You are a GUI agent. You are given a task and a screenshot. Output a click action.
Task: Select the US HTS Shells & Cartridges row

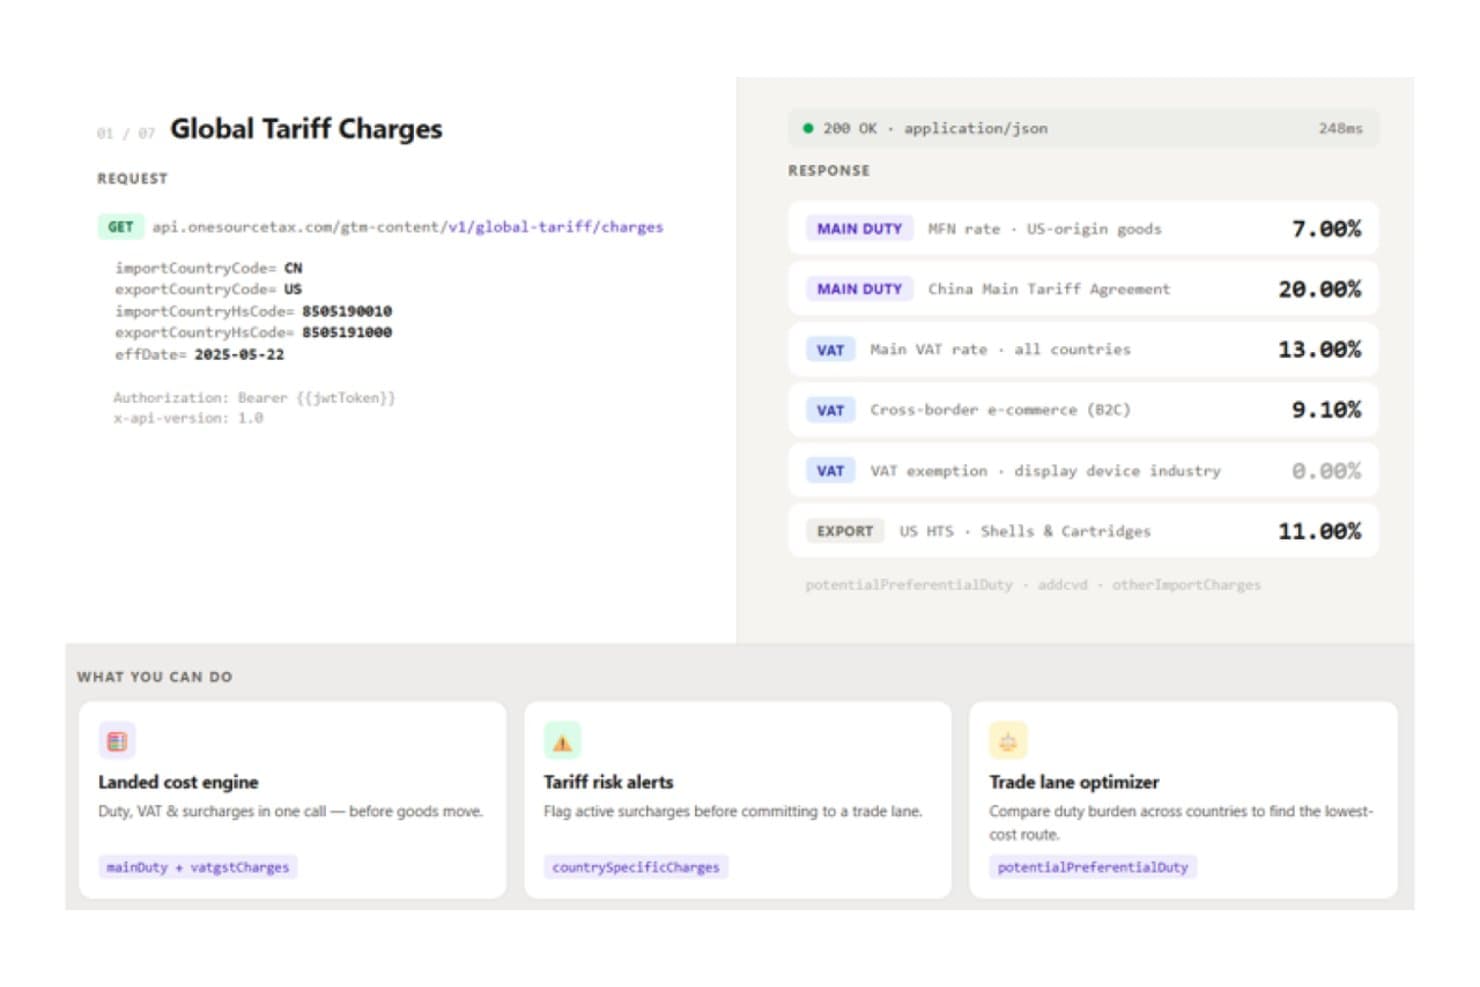click(x=1083, y=531)
